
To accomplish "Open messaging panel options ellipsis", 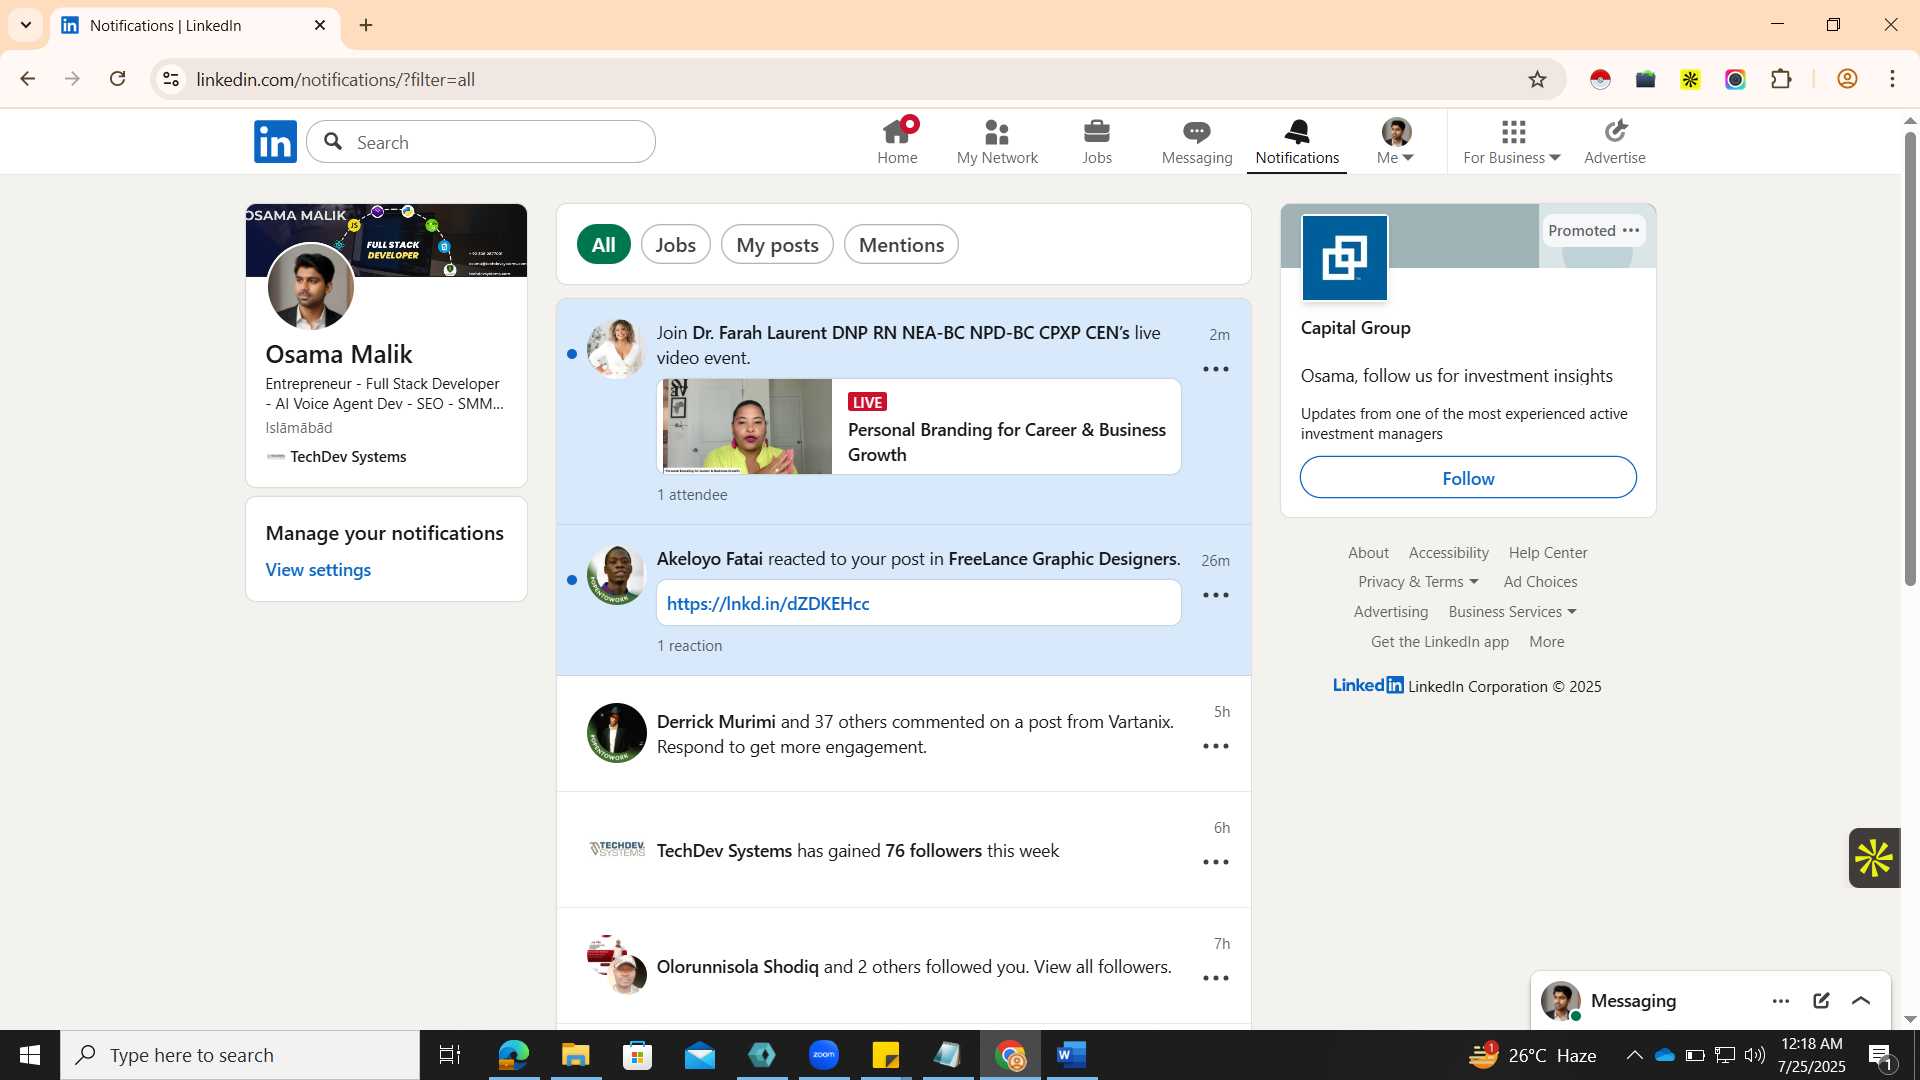I will pyautogui.click(x=1781, y=1001).
